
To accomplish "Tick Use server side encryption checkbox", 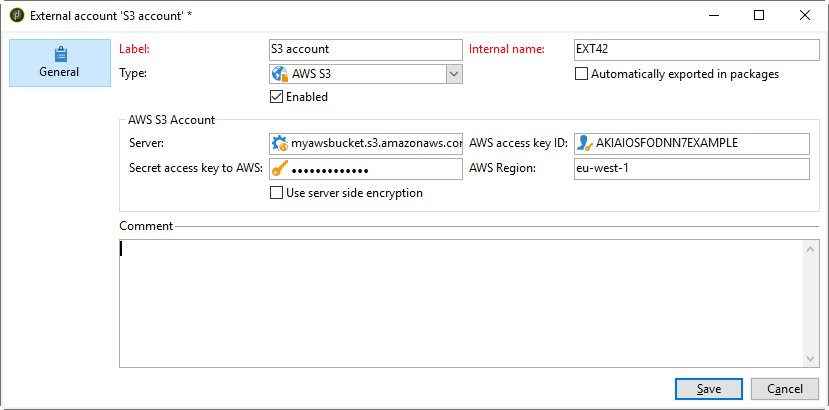I will [x=277, y=193].
